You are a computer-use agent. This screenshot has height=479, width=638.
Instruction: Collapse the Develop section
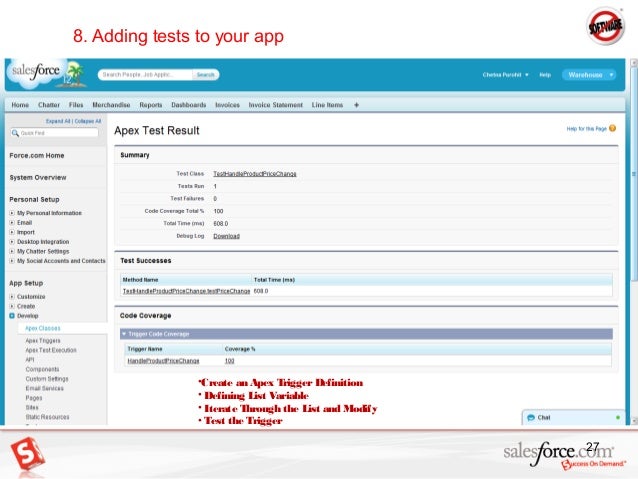(x=12, y=316)
